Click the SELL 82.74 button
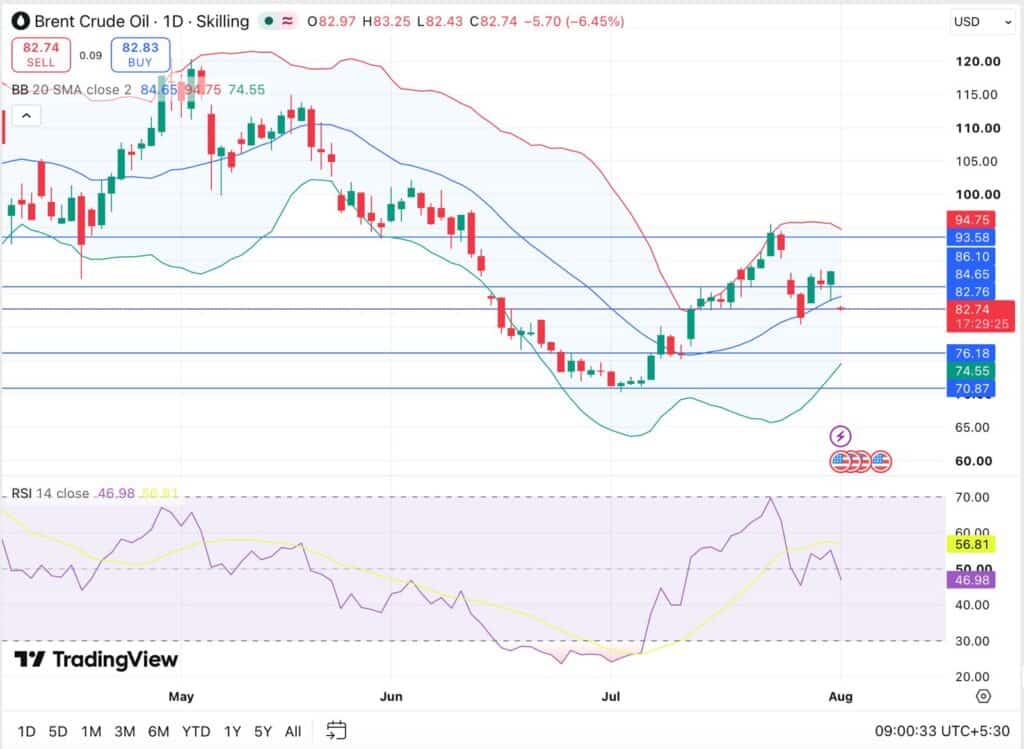Screen dimensions: 1024x749 [40, 55]
